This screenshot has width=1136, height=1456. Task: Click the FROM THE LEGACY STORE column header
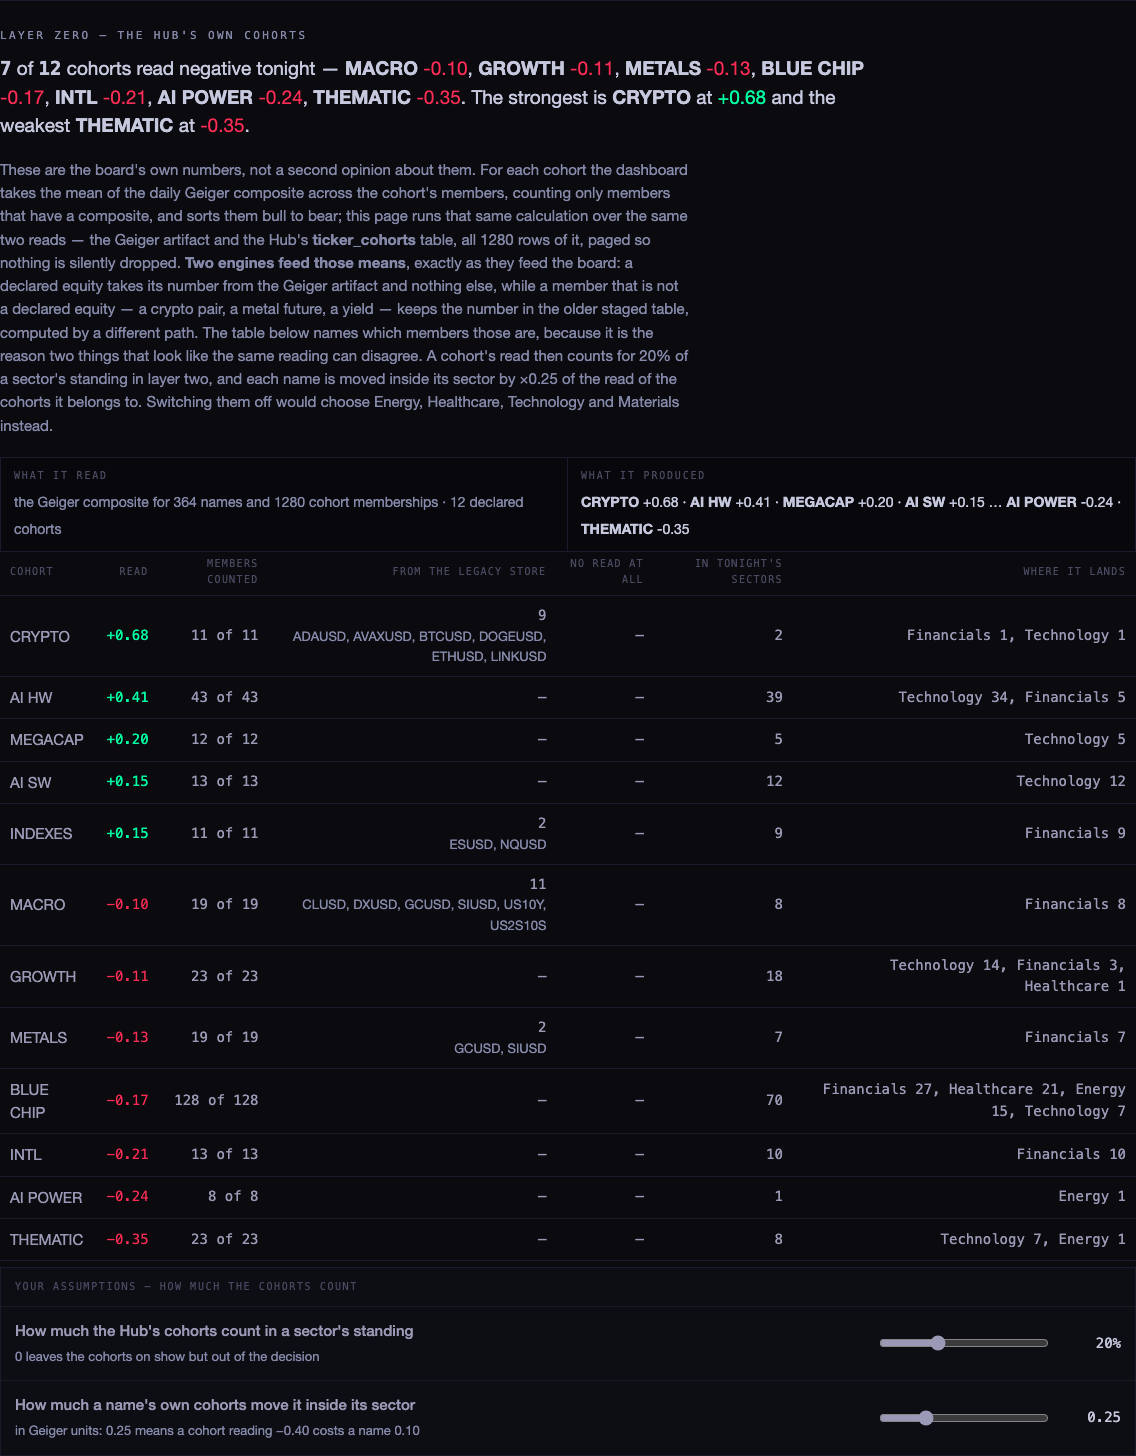pyautogui.click(x=469, y=571)
